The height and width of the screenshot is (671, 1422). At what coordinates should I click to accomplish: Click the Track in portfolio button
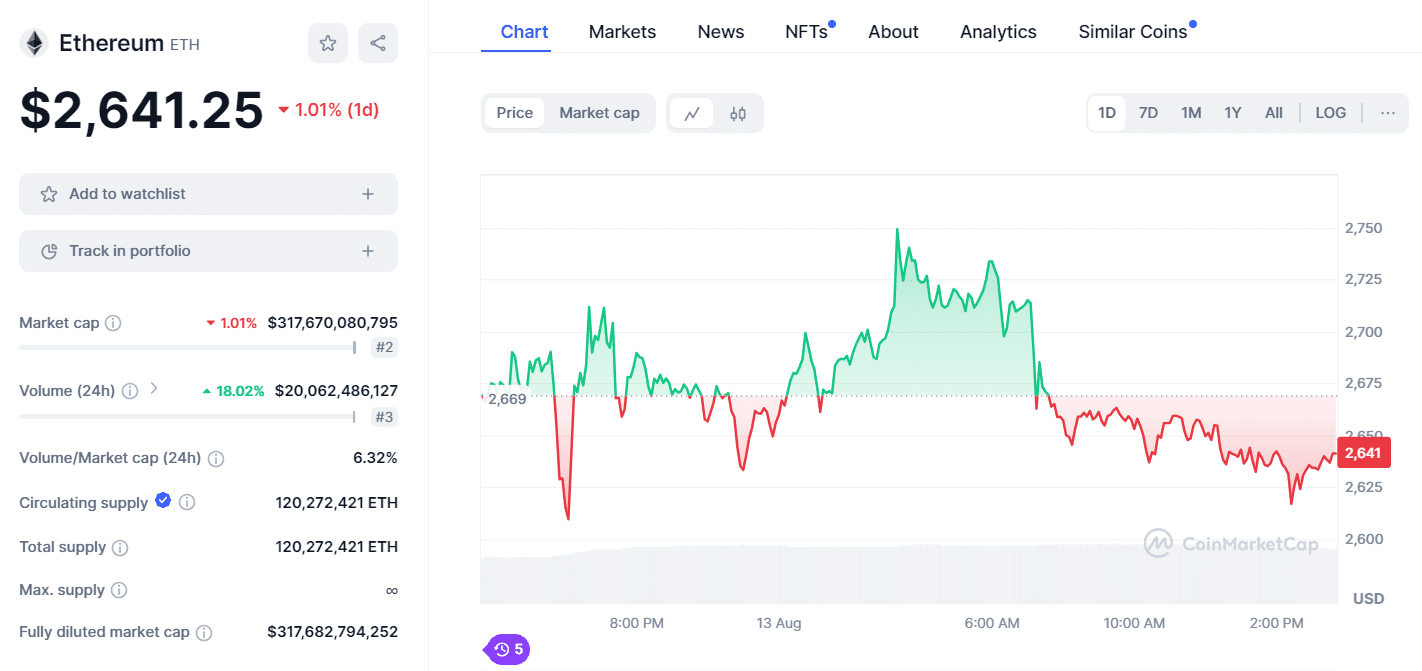[x=208, y=250]
